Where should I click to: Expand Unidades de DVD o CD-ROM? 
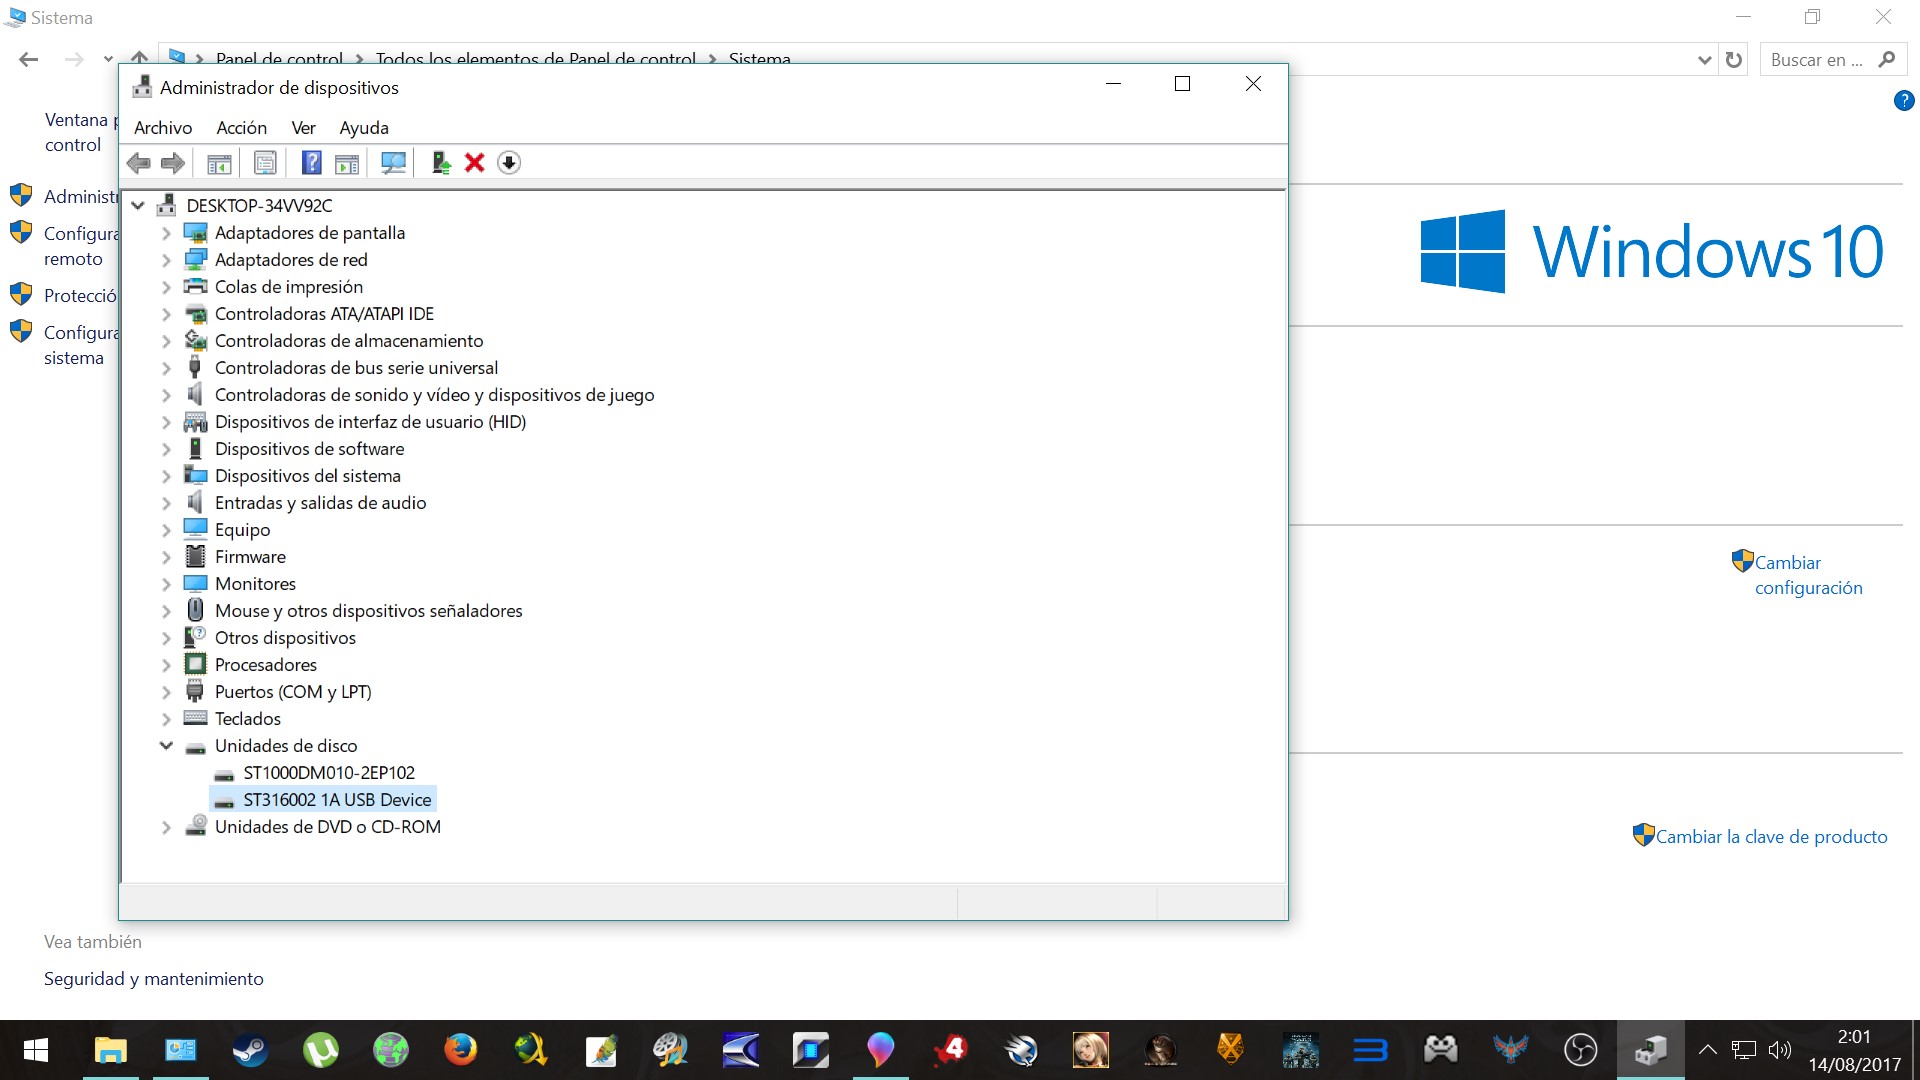click(x=166, y=827)
